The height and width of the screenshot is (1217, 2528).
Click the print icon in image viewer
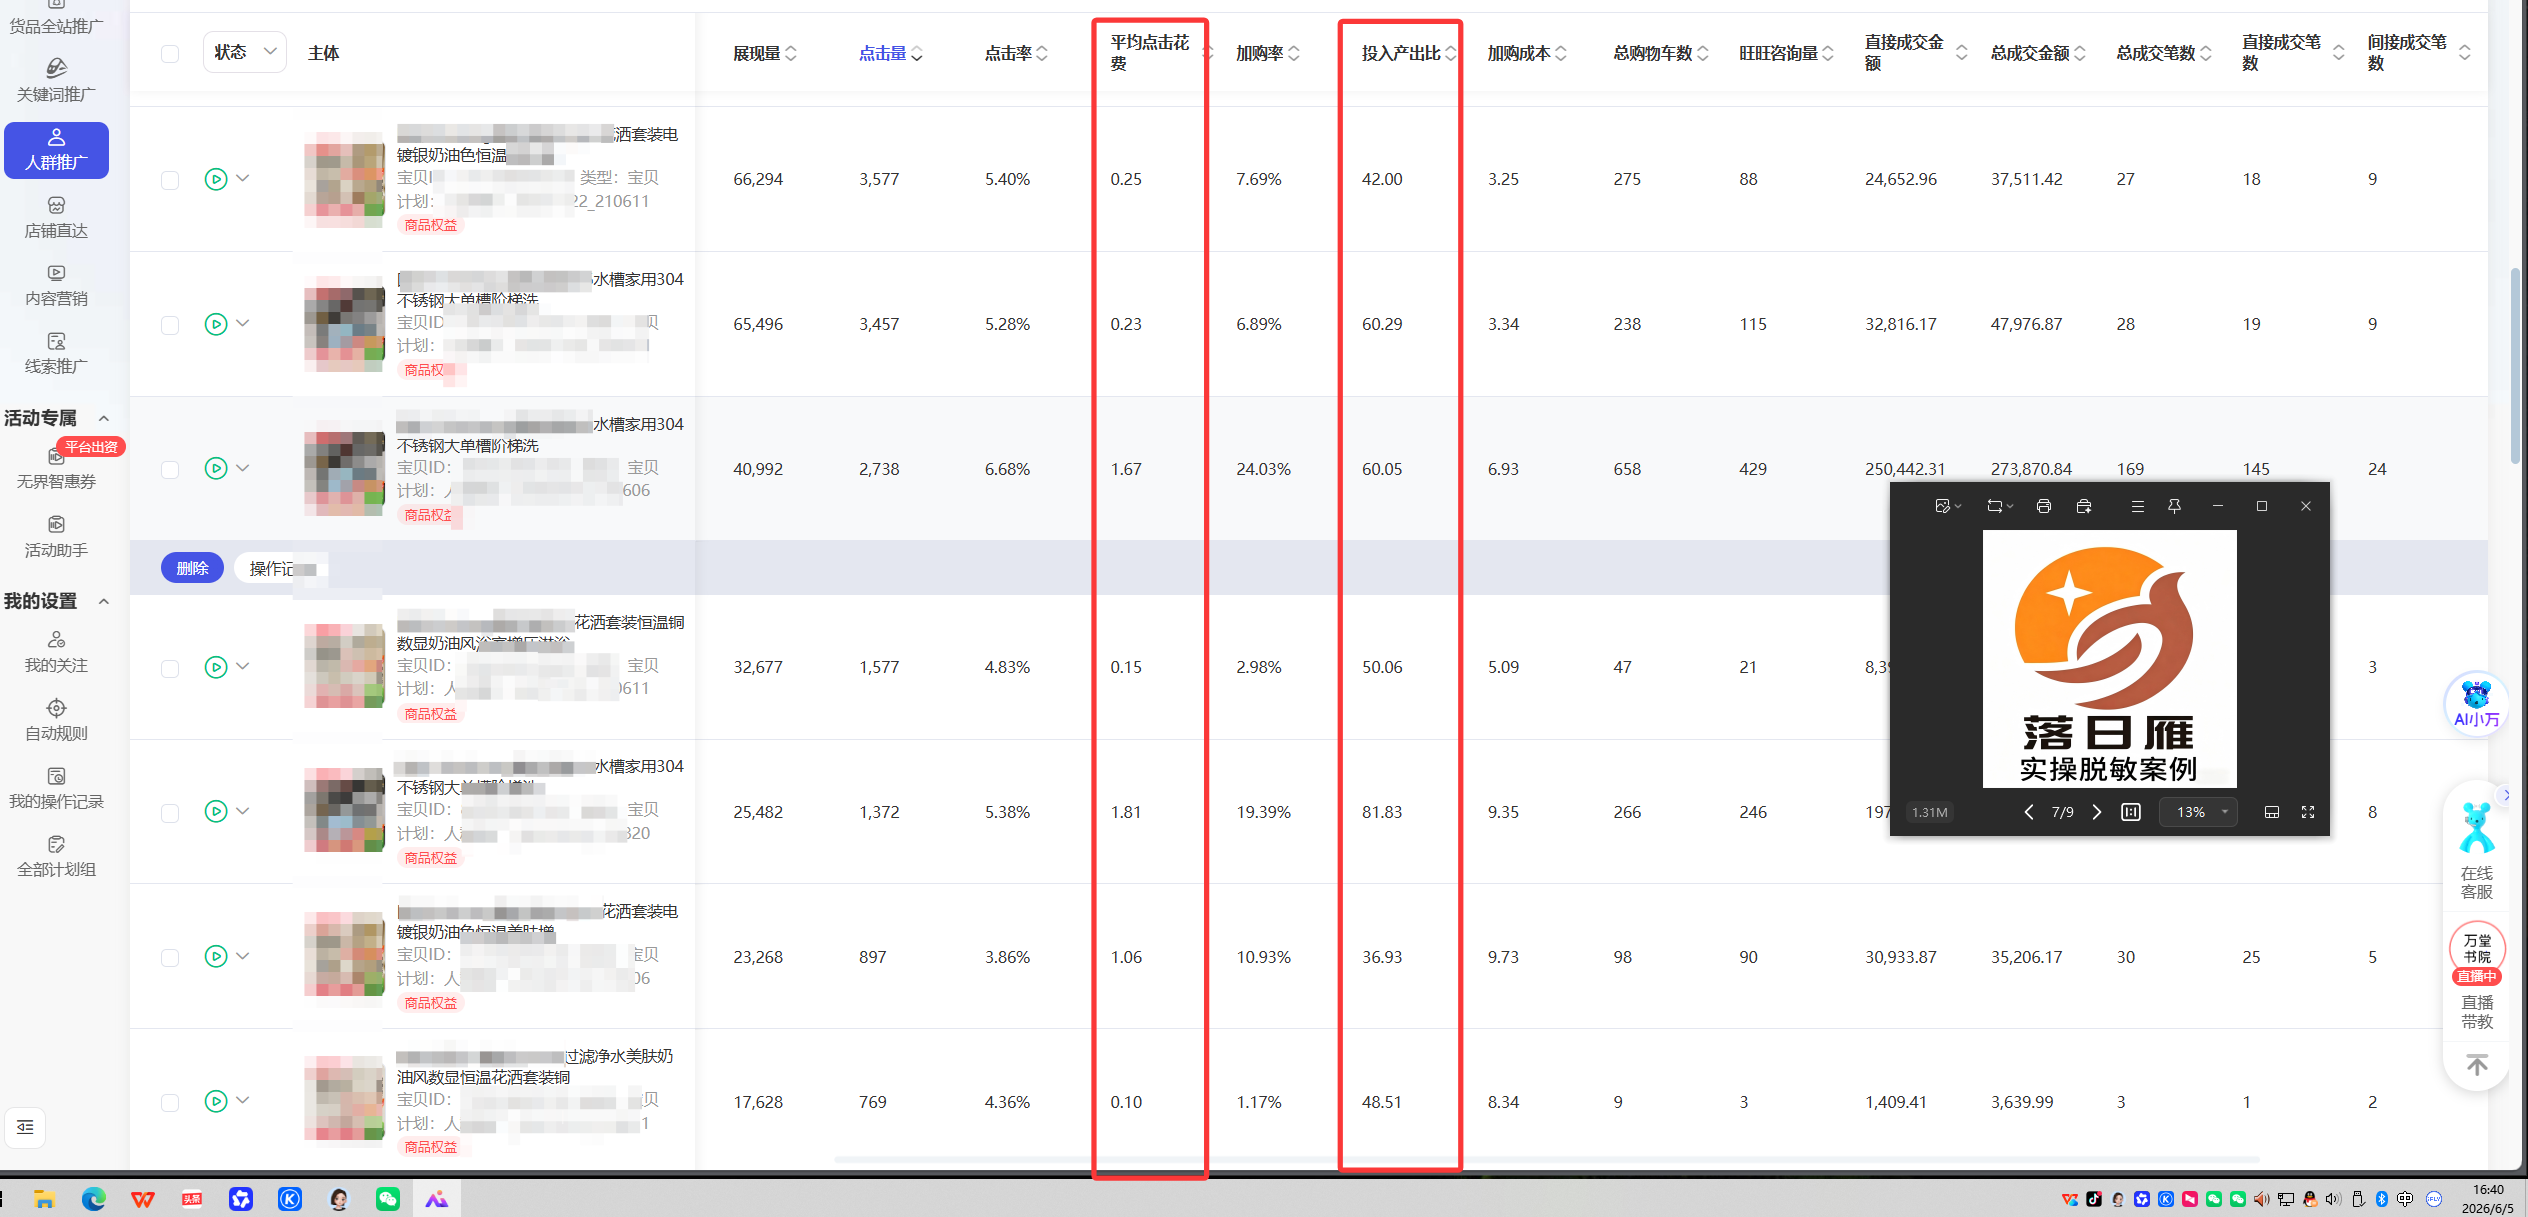2043,506
